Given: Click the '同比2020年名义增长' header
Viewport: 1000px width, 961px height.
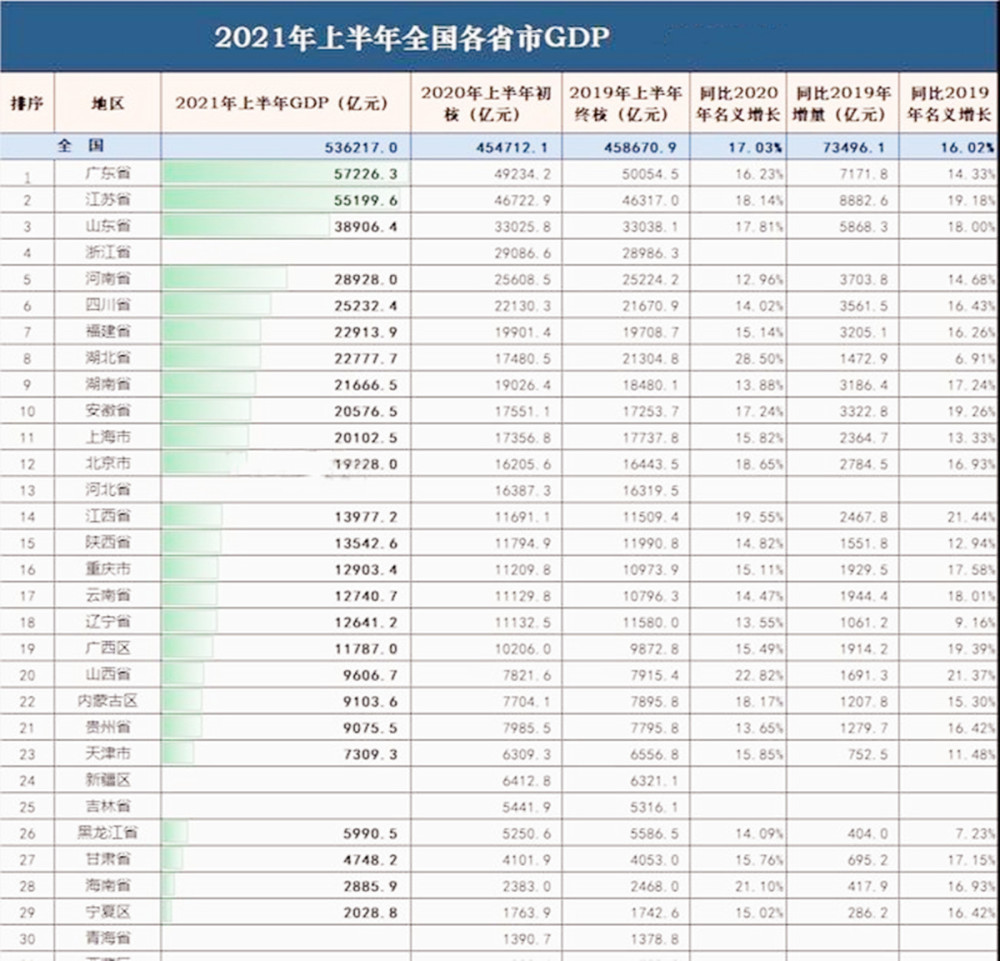Looking at the screenshot, I should (738, 103).
